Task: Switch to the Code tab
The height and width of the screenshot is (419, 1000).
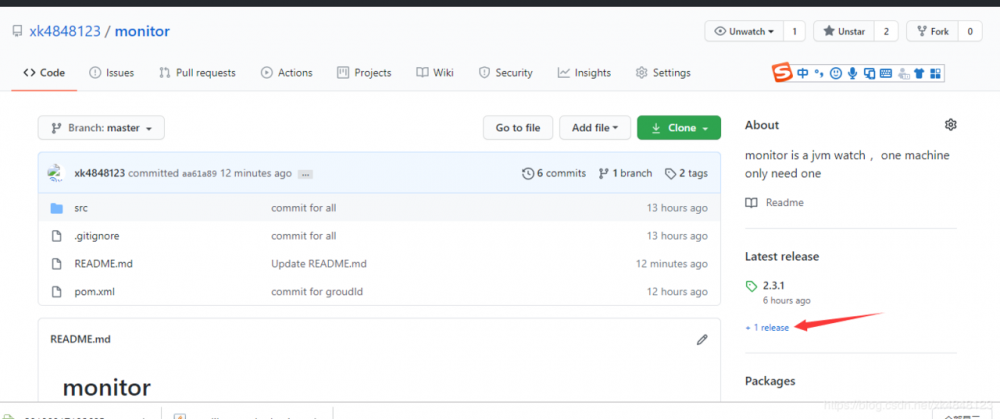Action: point(44,73)
